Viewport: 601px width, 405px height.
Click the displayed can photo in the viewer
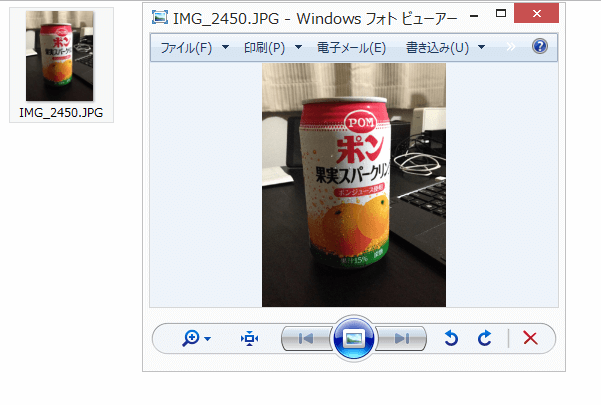pos(354,185)
